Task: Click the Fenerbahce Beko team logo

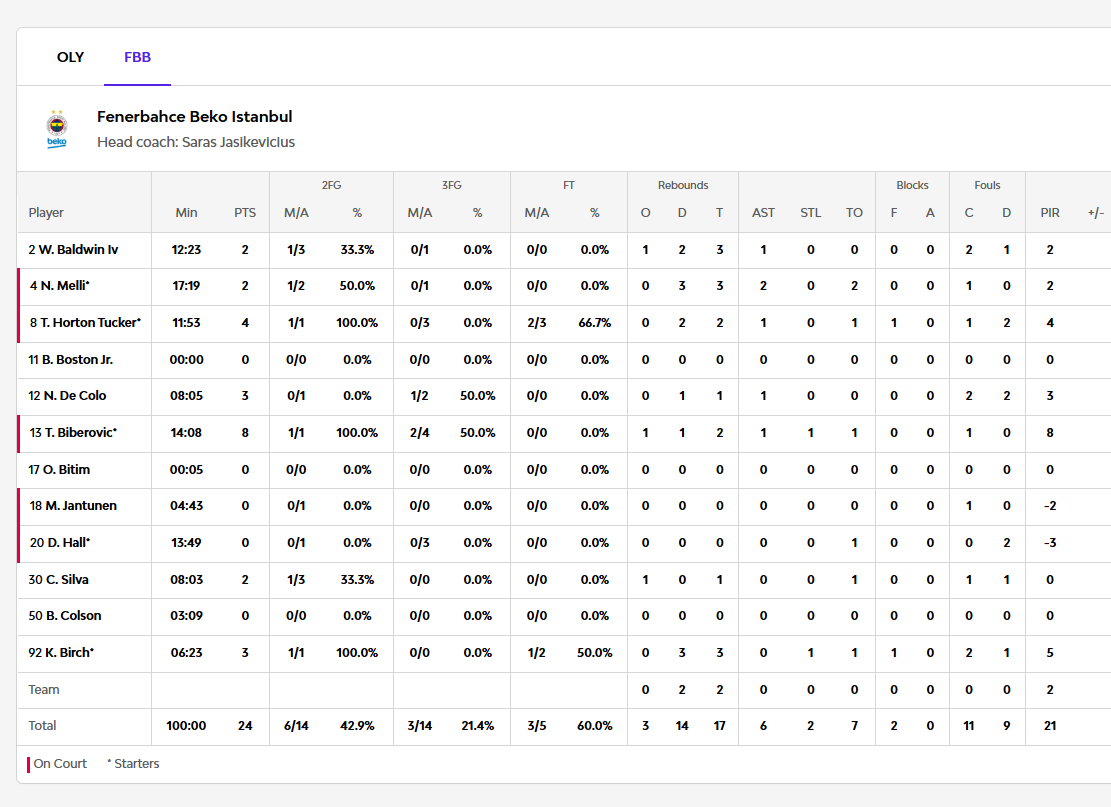Action: pos(57,128)
